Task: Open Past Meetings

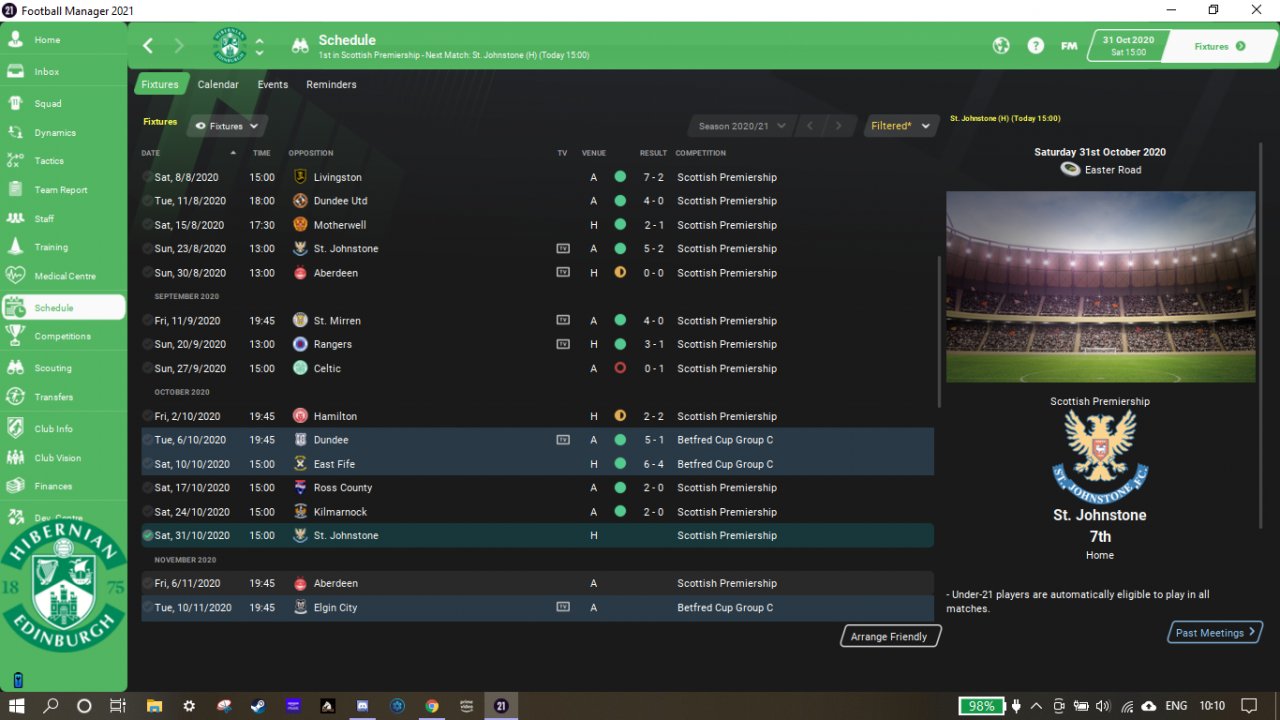Action: [1215, 633]
